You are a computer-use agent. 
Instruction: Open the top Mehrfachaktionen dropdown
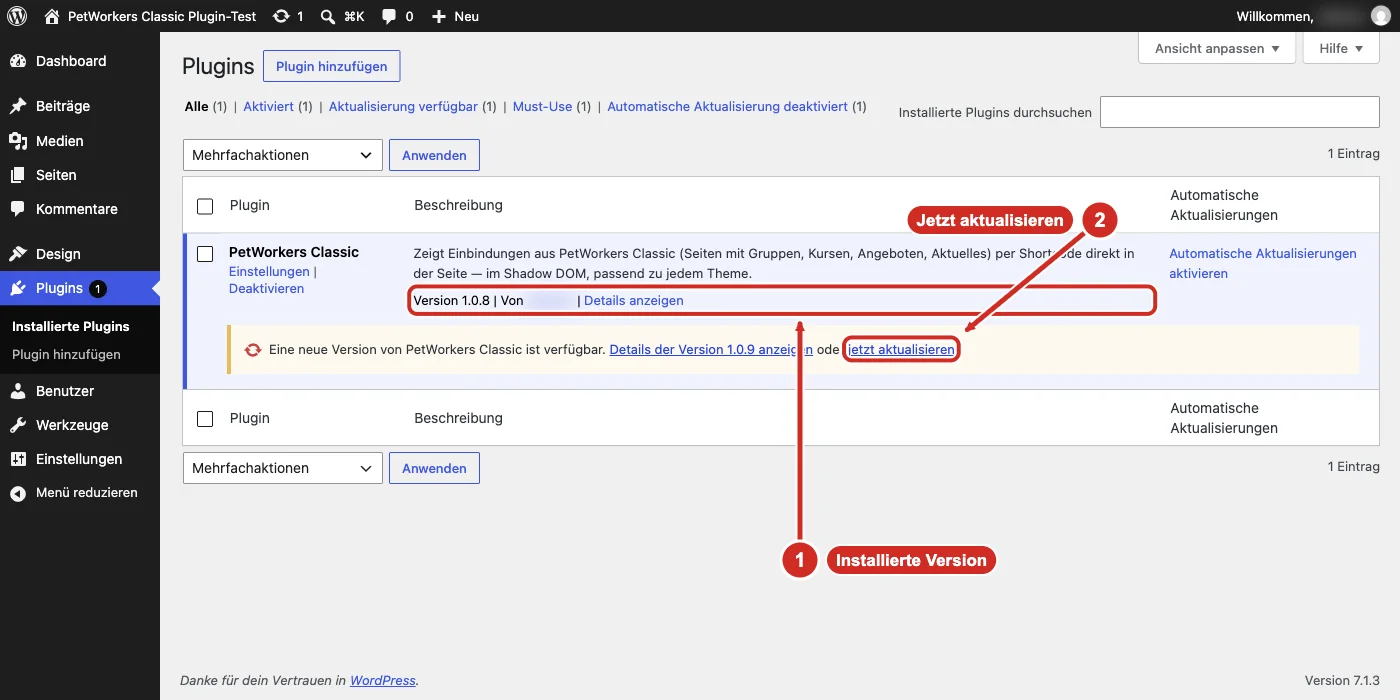pyautogui.click(x=283, y=155)
